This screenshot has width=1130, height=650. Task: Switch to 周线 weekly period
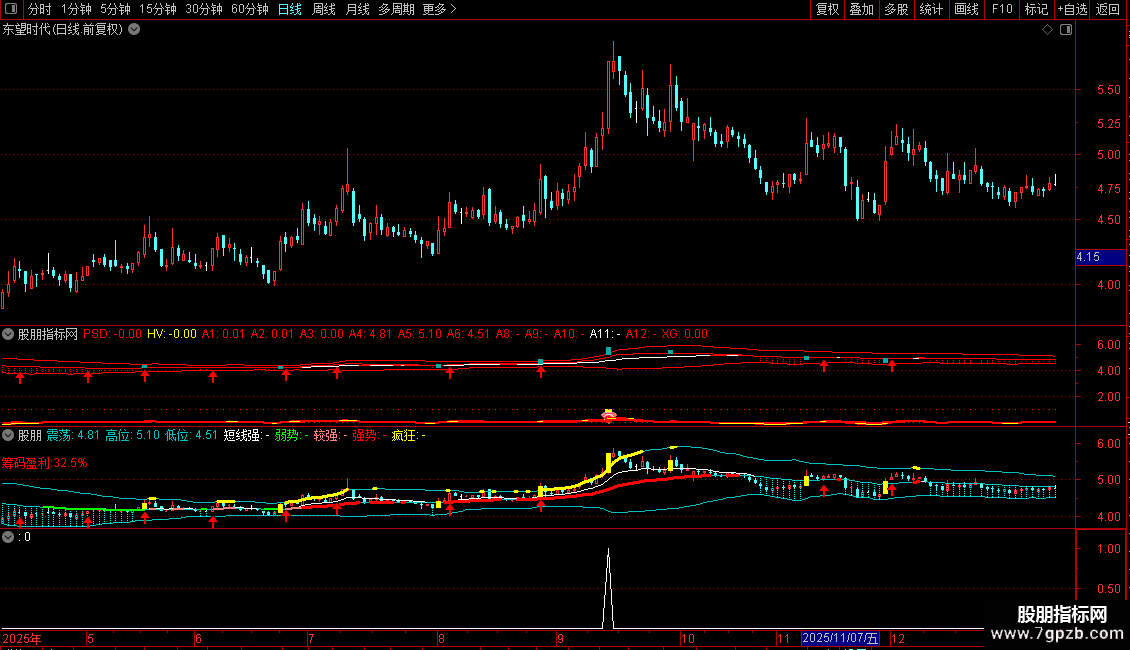pos(324,9)
